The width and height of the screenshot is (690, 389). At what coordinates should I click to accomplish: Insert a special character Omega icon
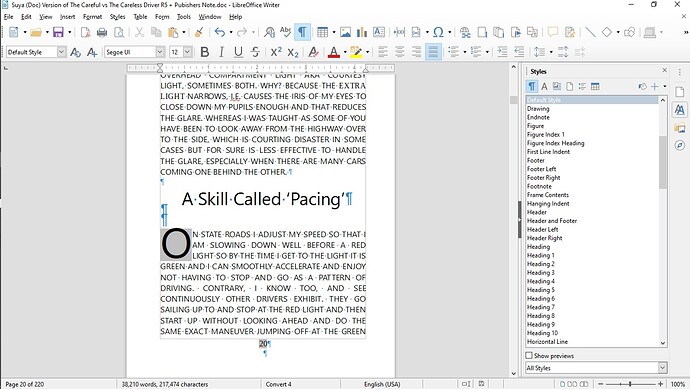point(438,32)
